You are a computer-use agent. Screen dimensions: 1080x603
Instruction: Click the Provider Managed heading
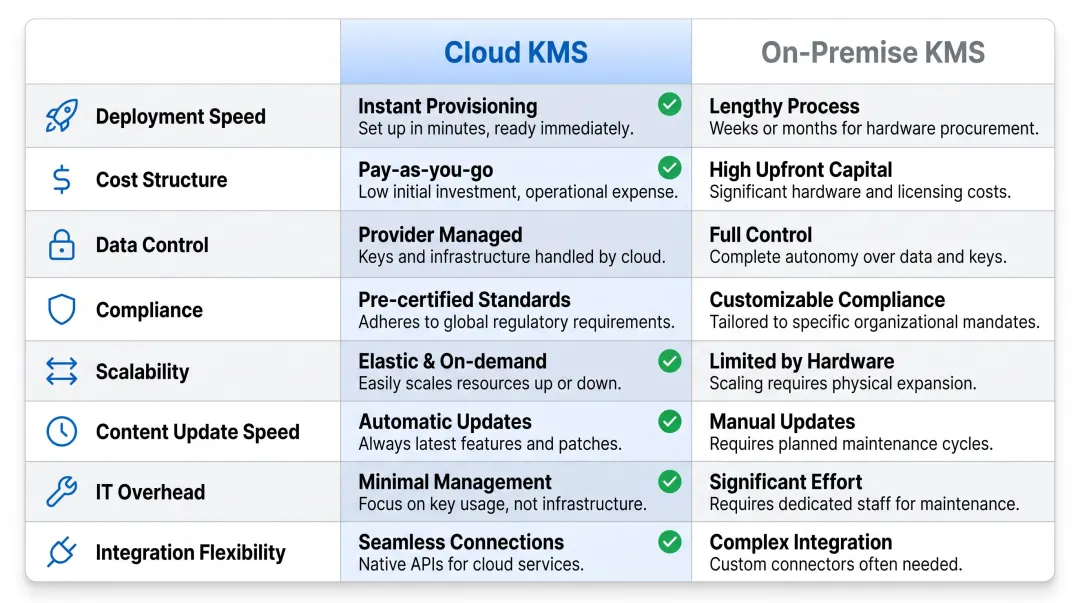[x=440, y=234]
